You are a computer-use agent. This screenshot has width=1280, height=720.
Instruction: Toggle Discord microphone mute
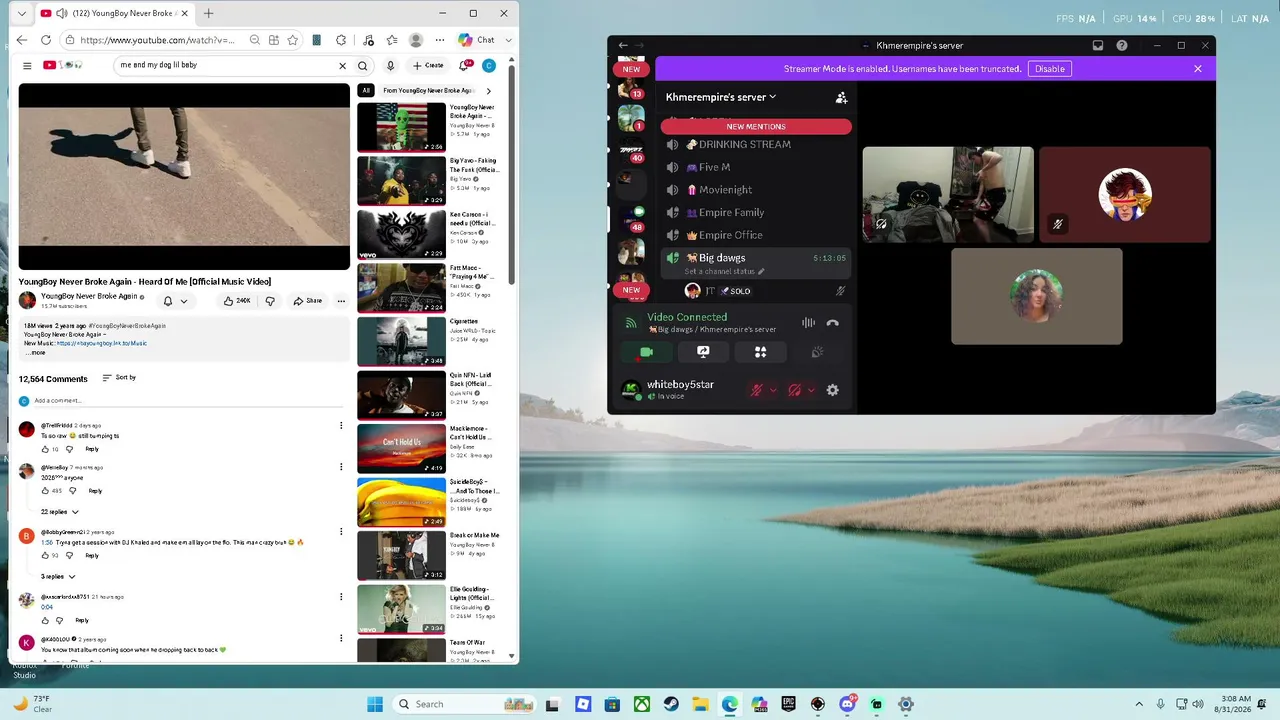coord(757,390)
